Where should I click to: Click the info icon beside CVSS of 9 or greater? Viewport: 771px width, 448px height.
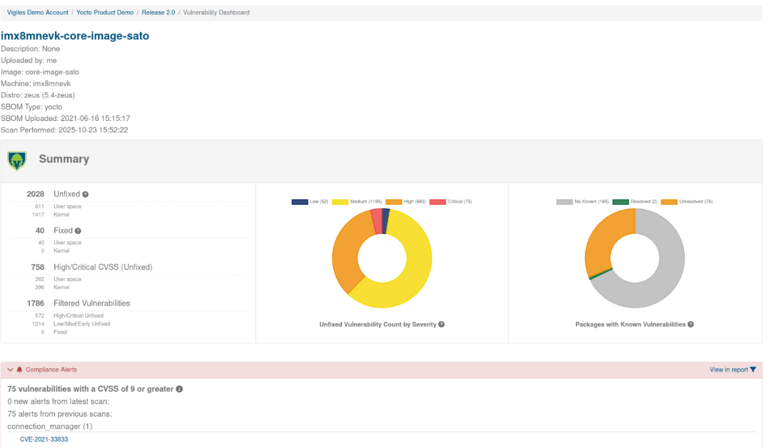pos(180,388)
